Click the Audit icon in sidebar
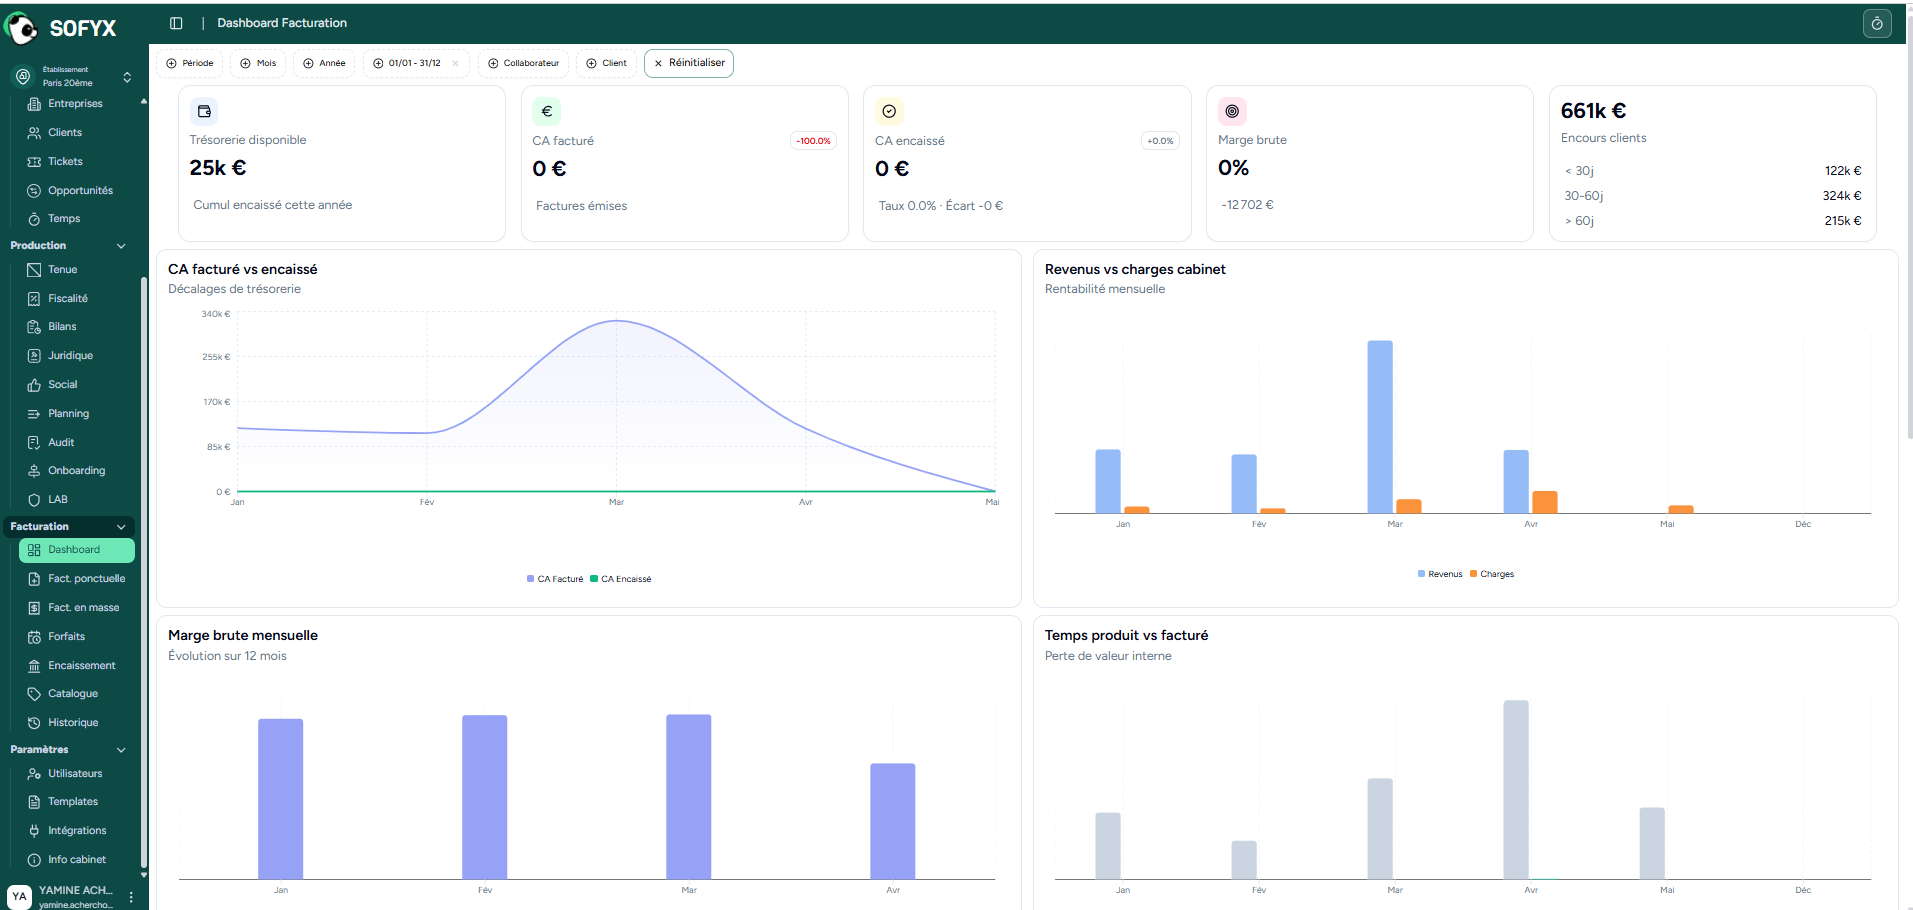 point(34,443)
